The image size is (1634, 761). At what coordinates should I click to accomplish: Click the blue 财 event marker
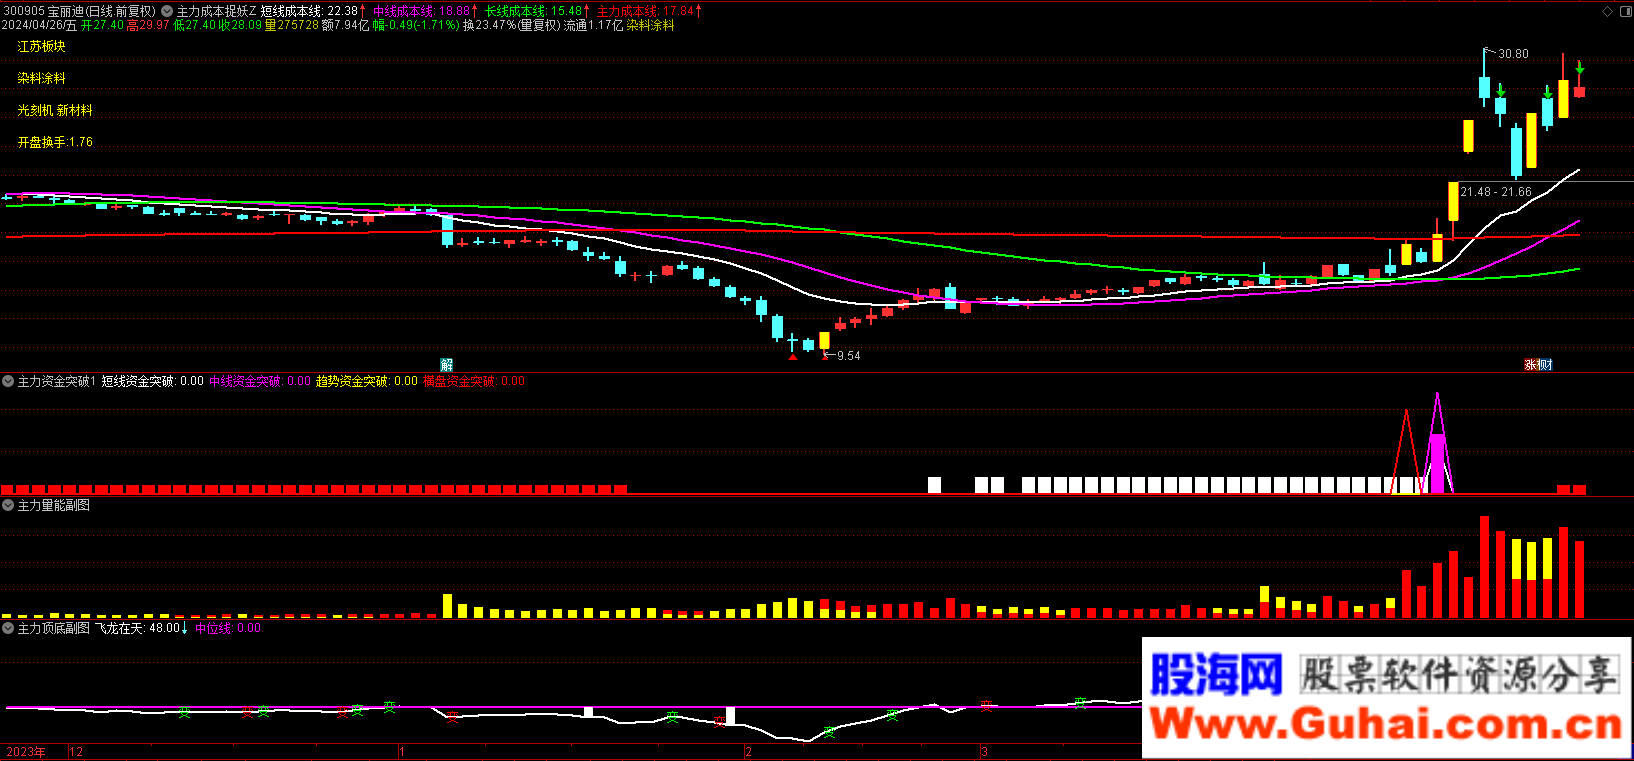pos(1546,365)
